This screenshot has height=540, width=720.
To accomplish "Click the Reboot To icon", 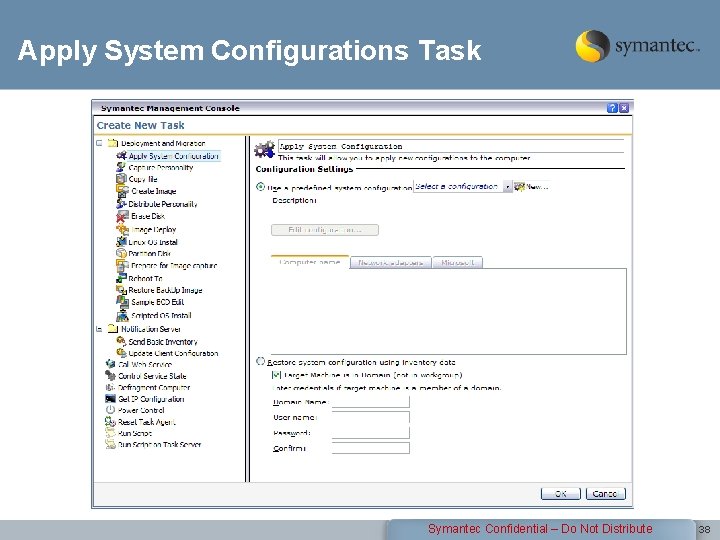I will [121, 278].
